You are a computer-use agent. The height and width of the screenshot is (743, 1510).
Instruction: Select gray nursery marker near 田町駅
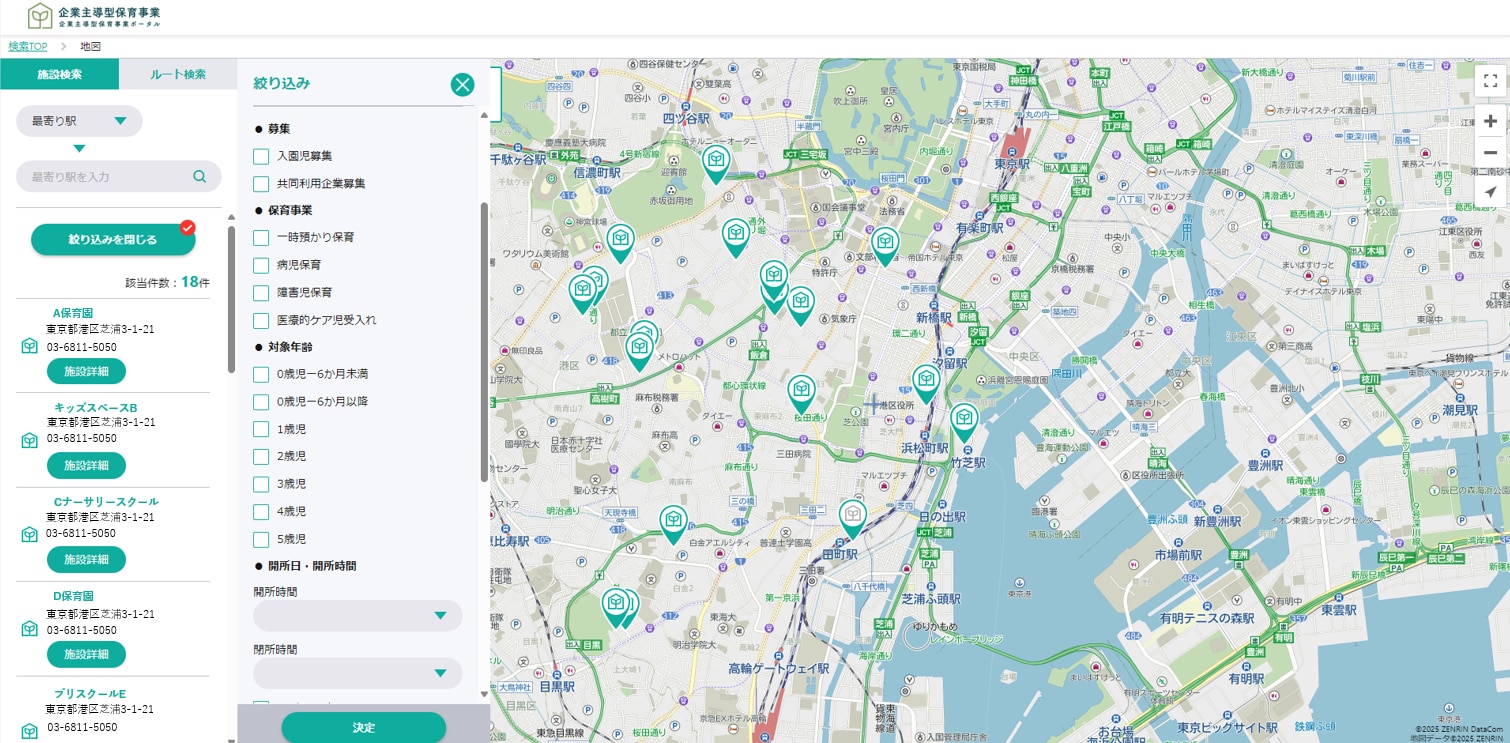tap(852, 518)
